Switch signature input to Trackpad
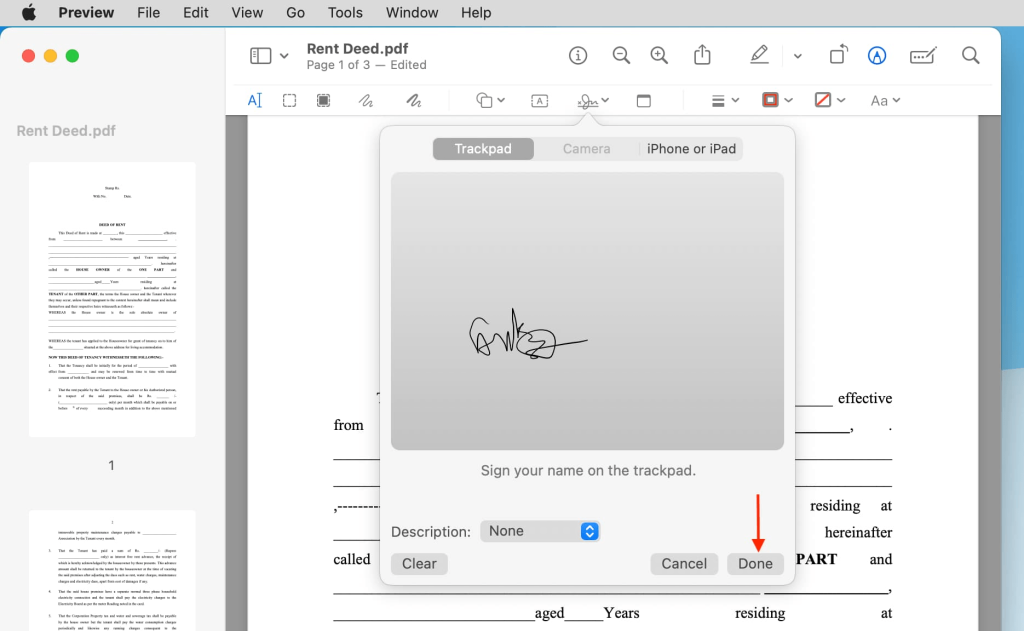The width and height of the screenshot is (1024, 631). coord(483,149)
